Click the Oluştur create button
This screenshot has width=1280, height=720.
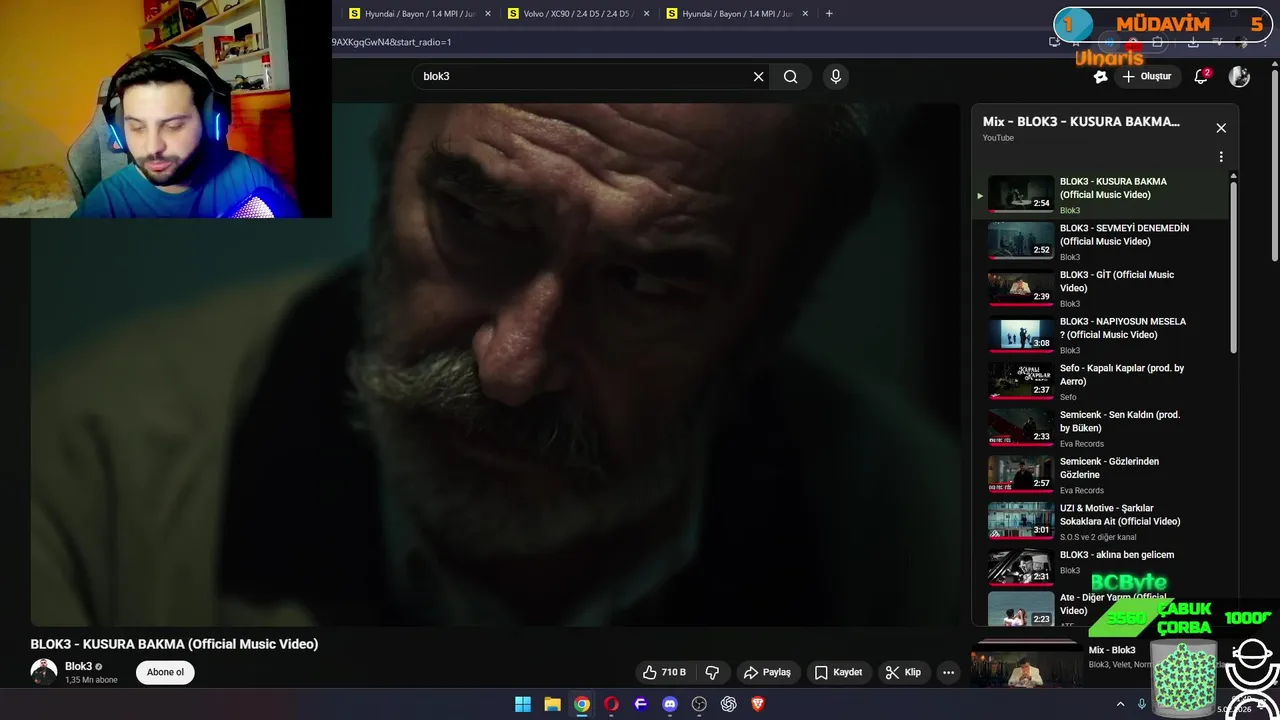1146,76
